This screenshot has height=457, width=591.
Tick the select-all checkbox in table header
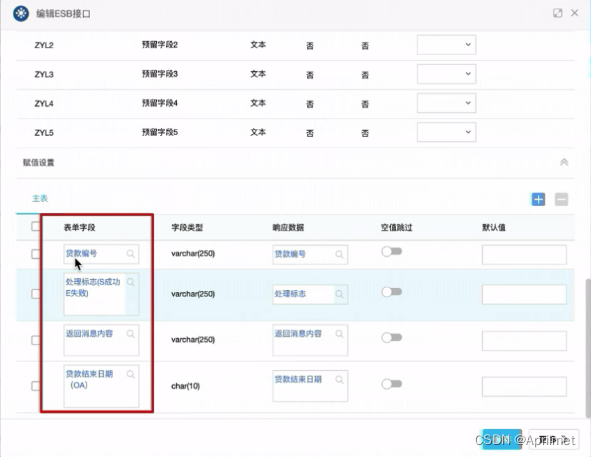pos(35,226)
